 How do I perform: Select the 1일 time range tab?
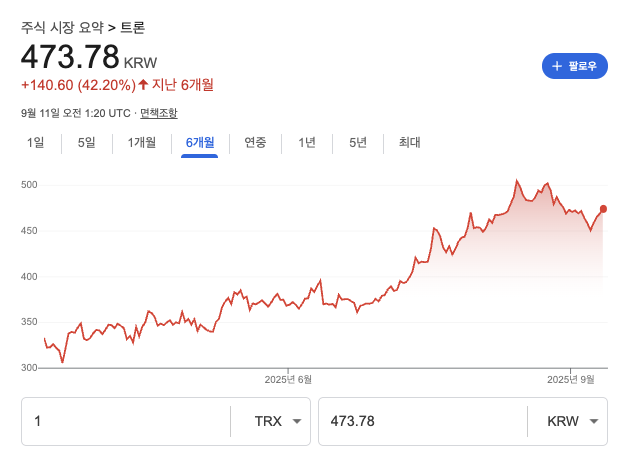[36, 142]
